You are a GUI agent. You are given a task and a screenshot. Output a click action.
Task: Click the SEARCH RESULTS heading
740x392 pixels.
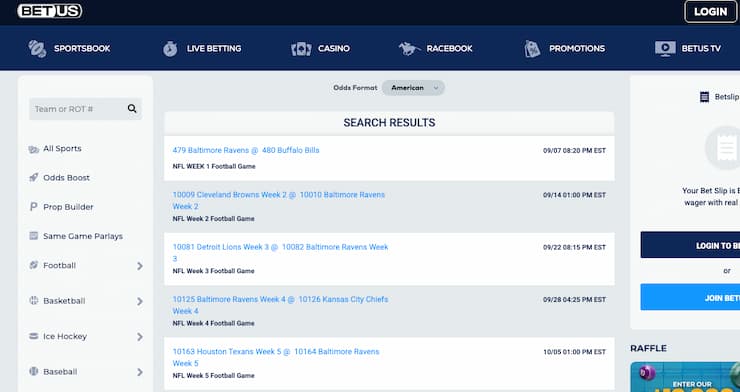click(x=389, y=123)
